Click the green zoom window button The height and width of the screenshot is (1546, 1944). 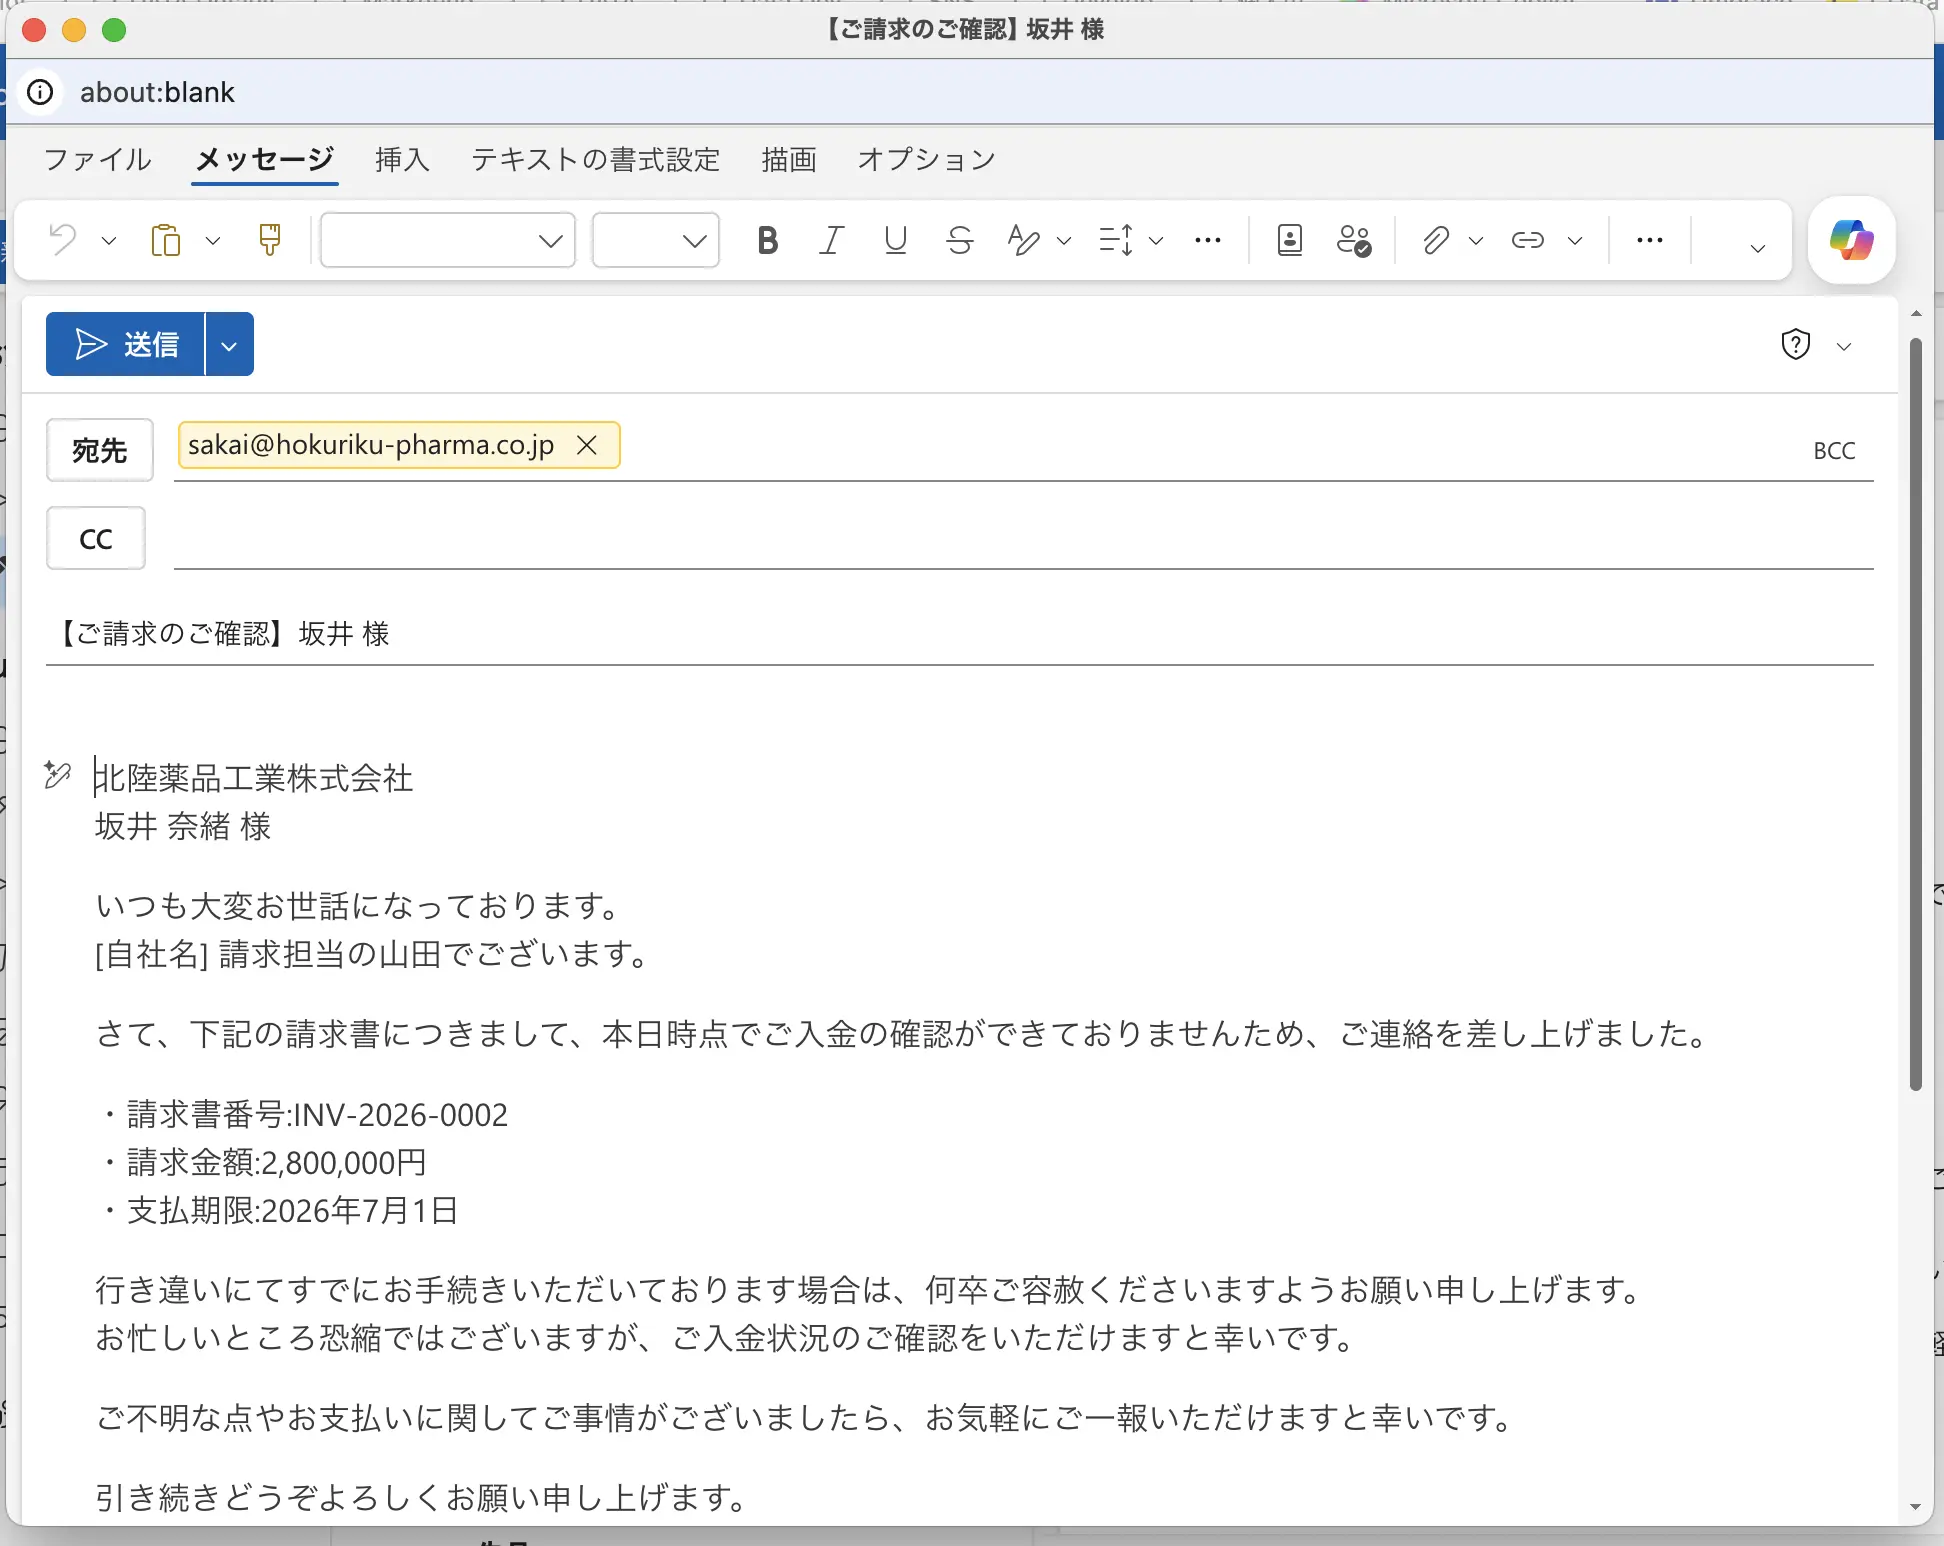pos(115,30)
